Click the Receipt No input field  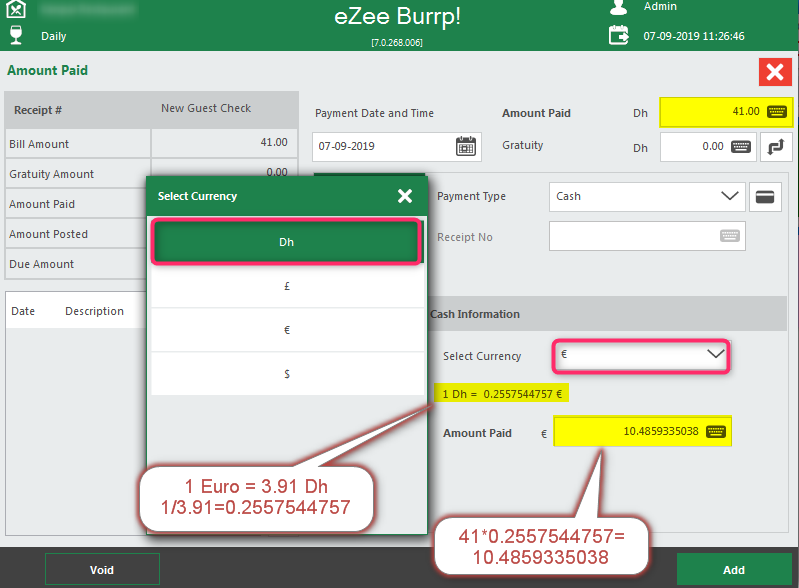[x=647, y=236]
